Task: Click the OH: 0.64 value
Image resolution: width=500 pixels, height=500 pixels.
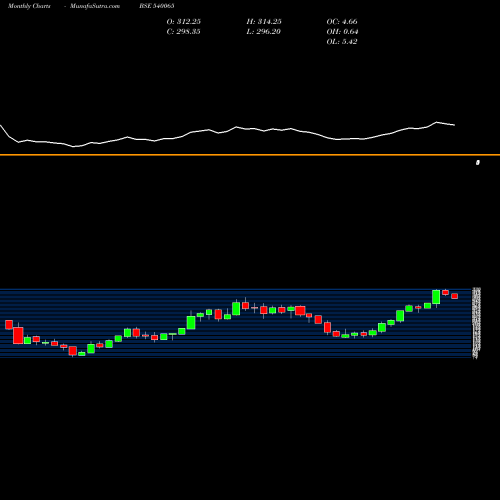Action: [342, 32]
